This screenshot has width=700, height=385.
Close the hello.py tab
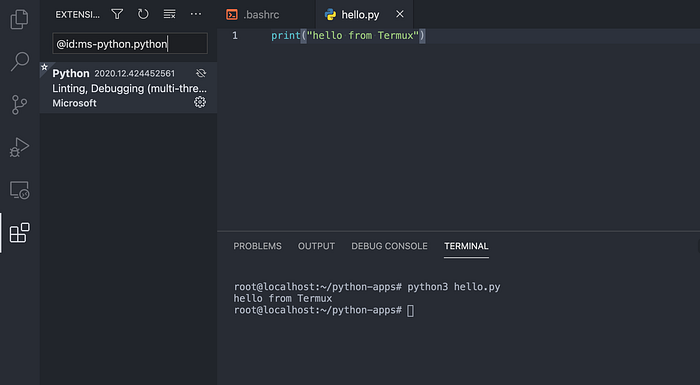(400, 14)
